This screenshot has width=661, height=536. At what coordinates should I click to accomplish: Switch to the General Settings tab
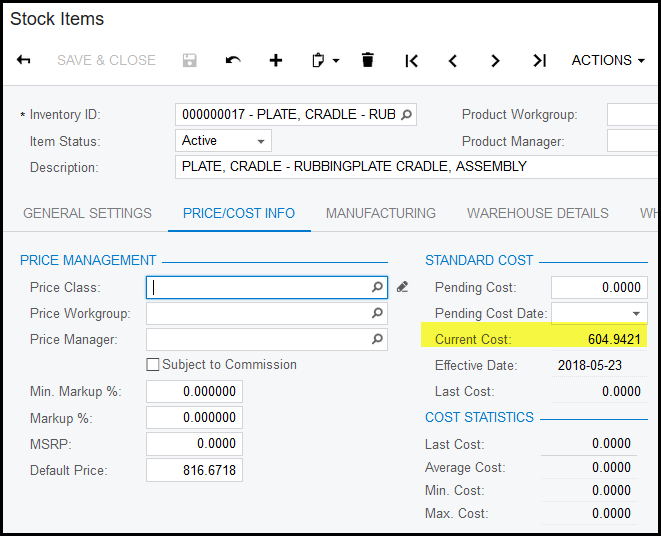coord(87,213)
